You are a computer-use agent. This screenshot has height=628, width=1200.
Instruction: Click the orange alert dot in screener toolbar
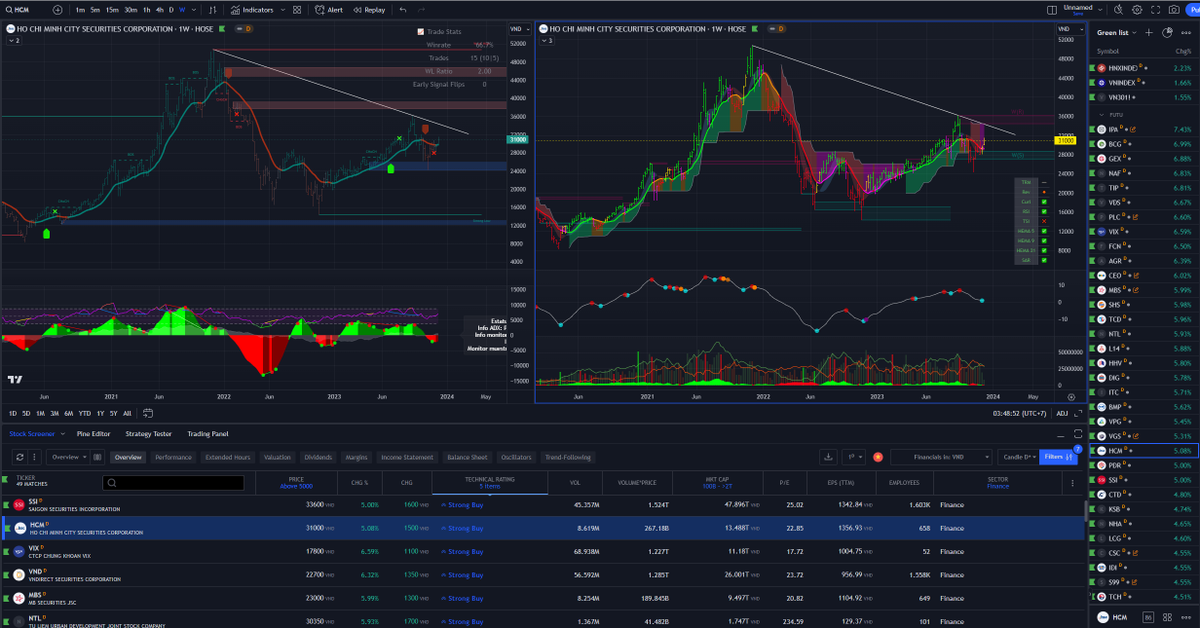878,457
